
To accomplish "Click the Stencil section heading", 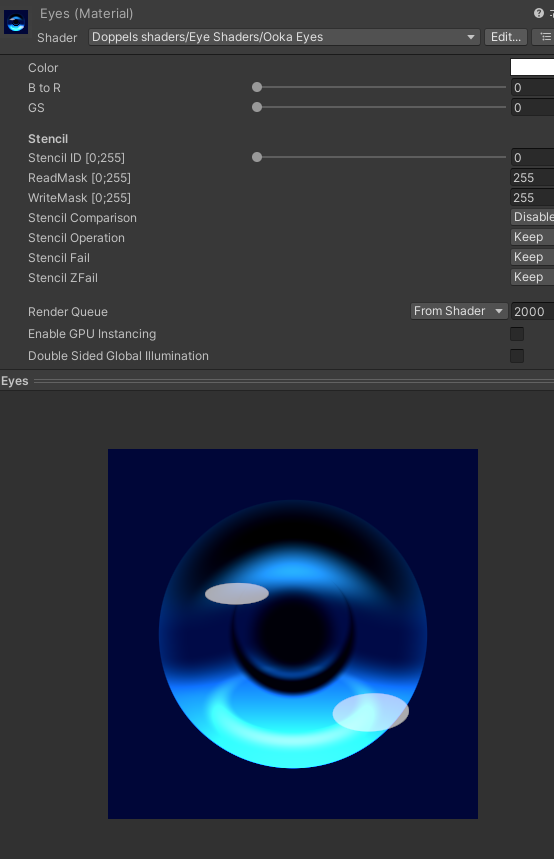I will point(48,139).
